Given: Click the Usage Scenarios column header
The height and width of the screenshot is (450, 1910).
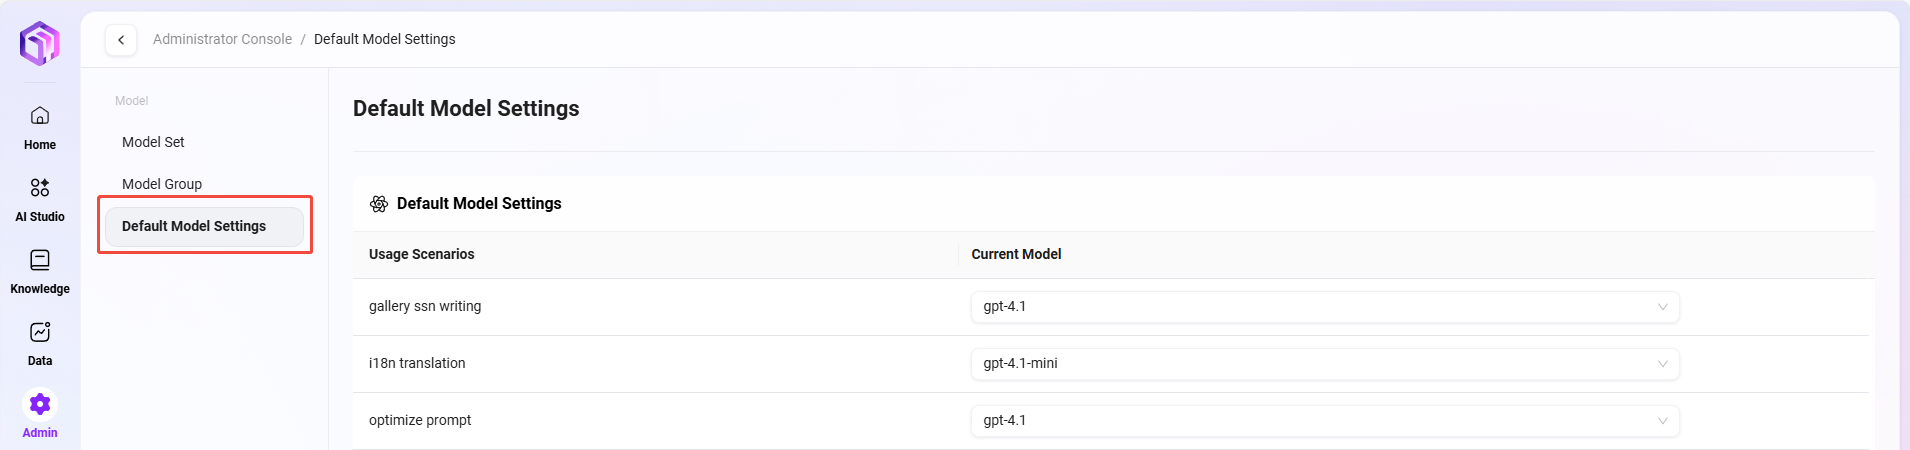Looking at the screenshot, I should pyautogui.click(x=421, y=254).
